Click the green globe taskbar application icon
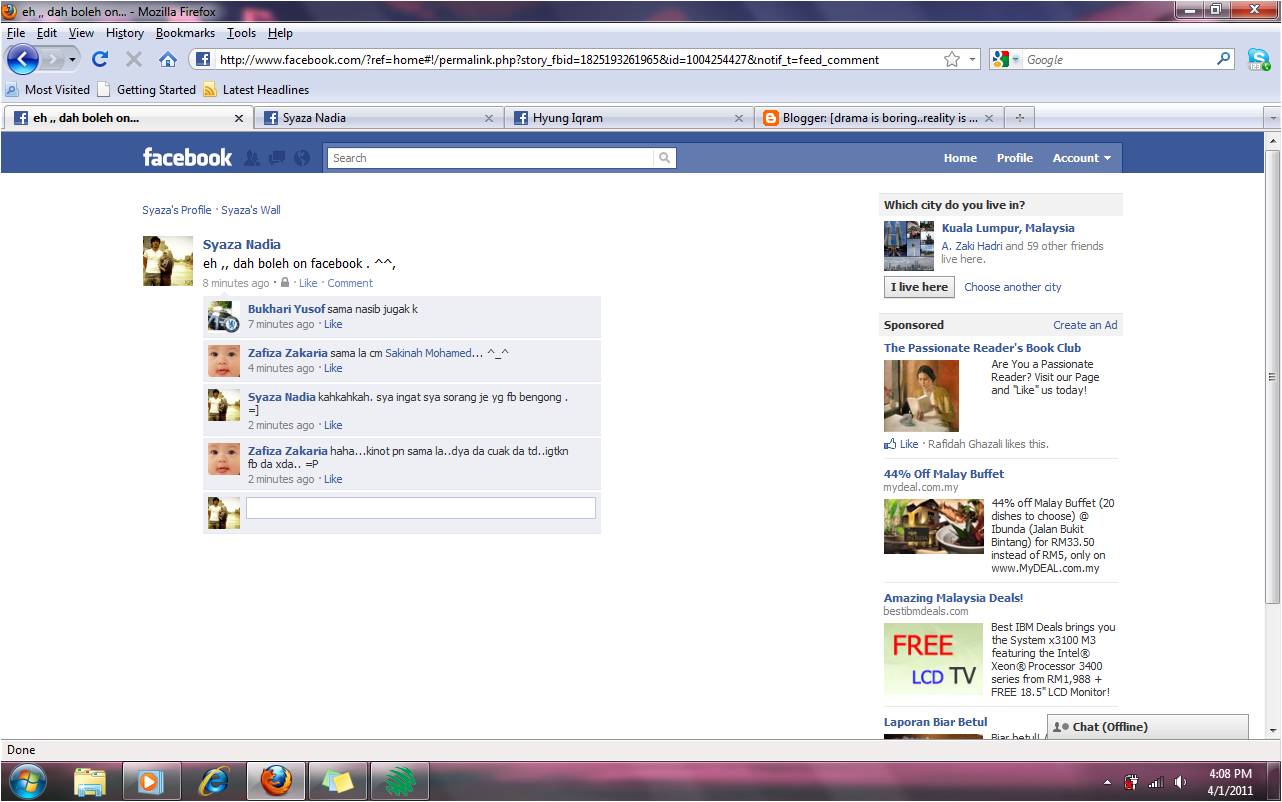The image size is (1282, 802). (399, 781)
